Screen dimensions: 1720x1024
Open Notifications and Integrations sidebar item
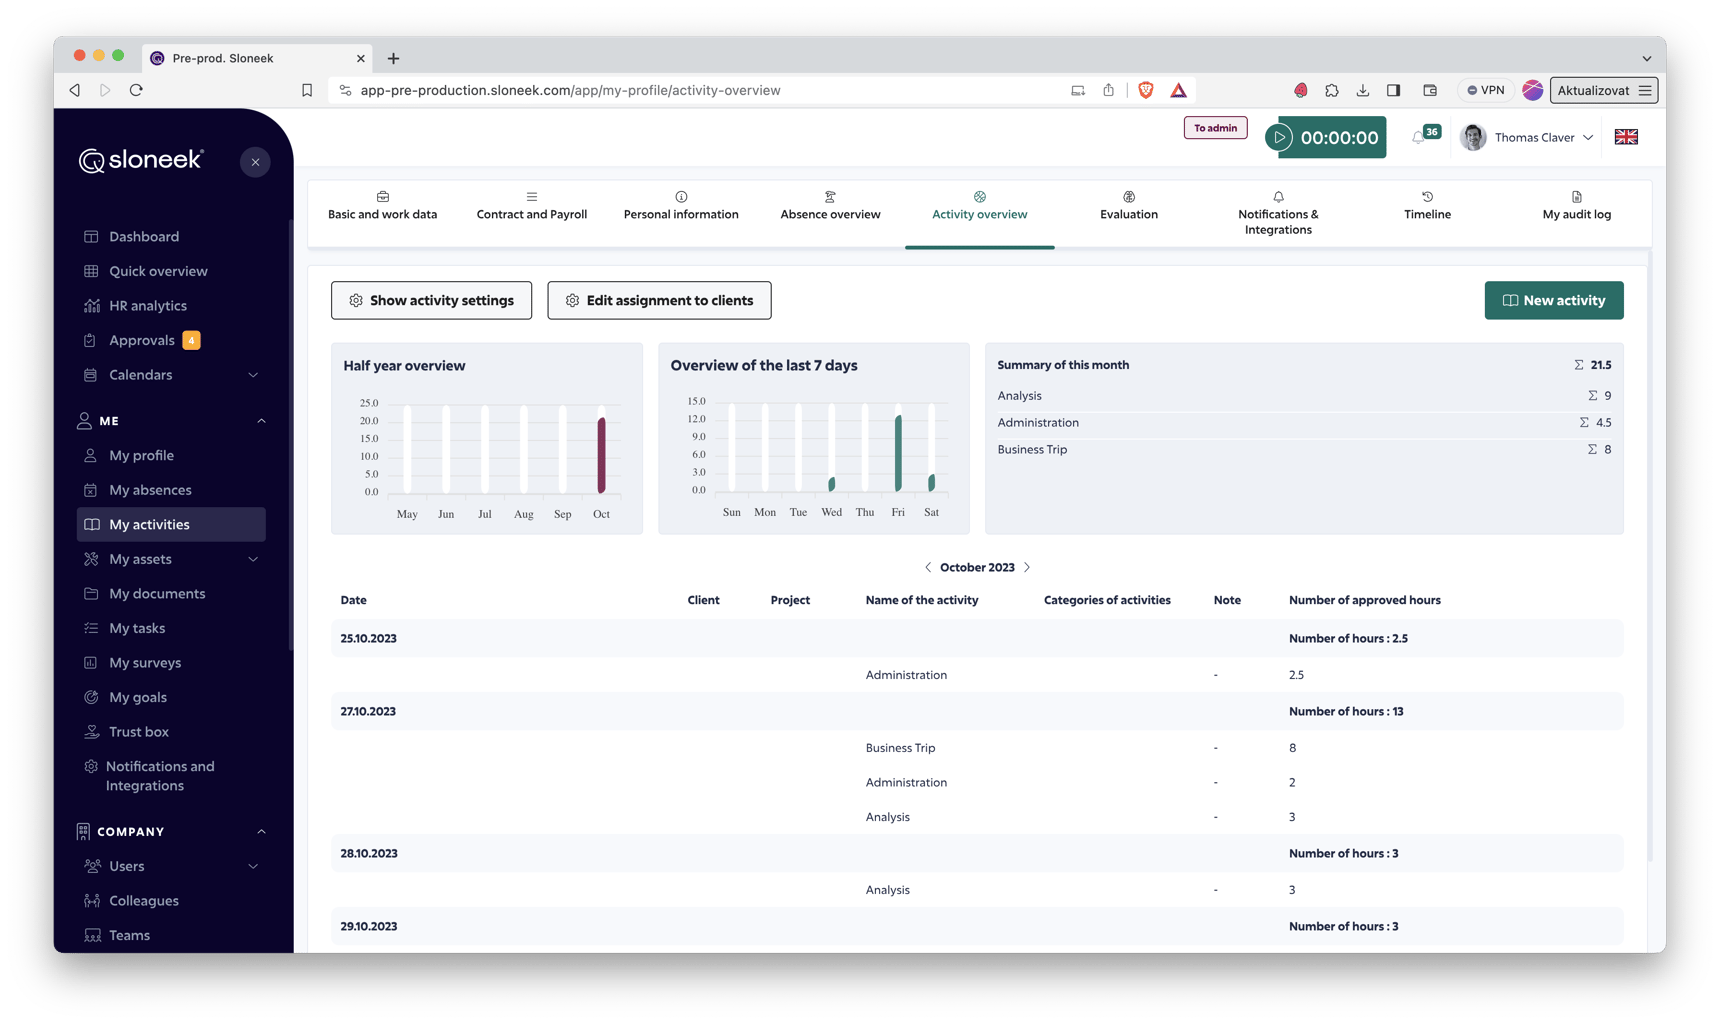click(160, 776)
